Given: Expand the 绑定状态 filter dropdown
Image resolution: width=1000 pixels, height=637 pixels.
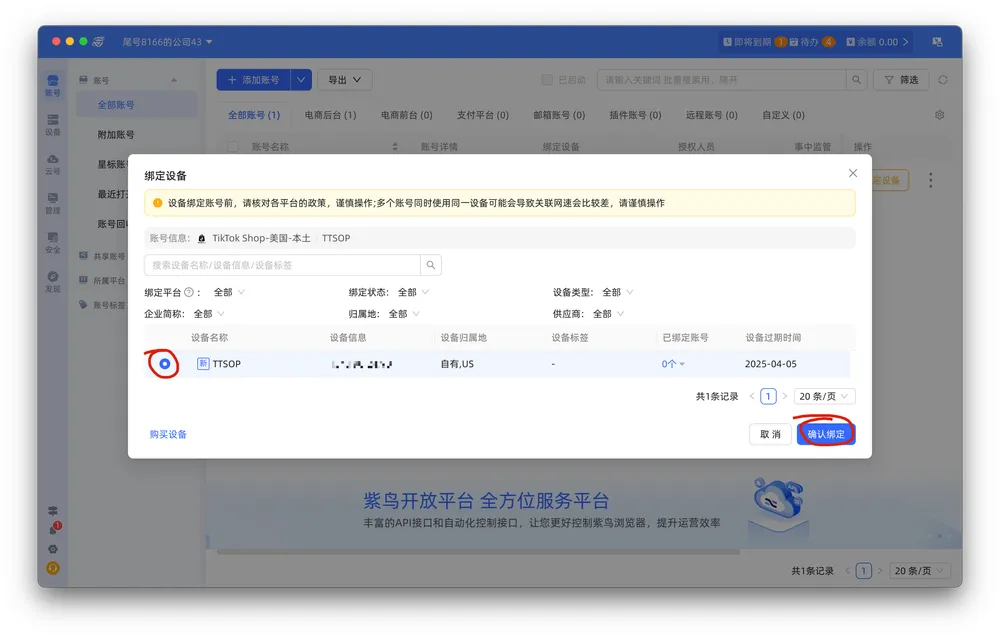Looking at the screenshot, I should pos(413,293).
